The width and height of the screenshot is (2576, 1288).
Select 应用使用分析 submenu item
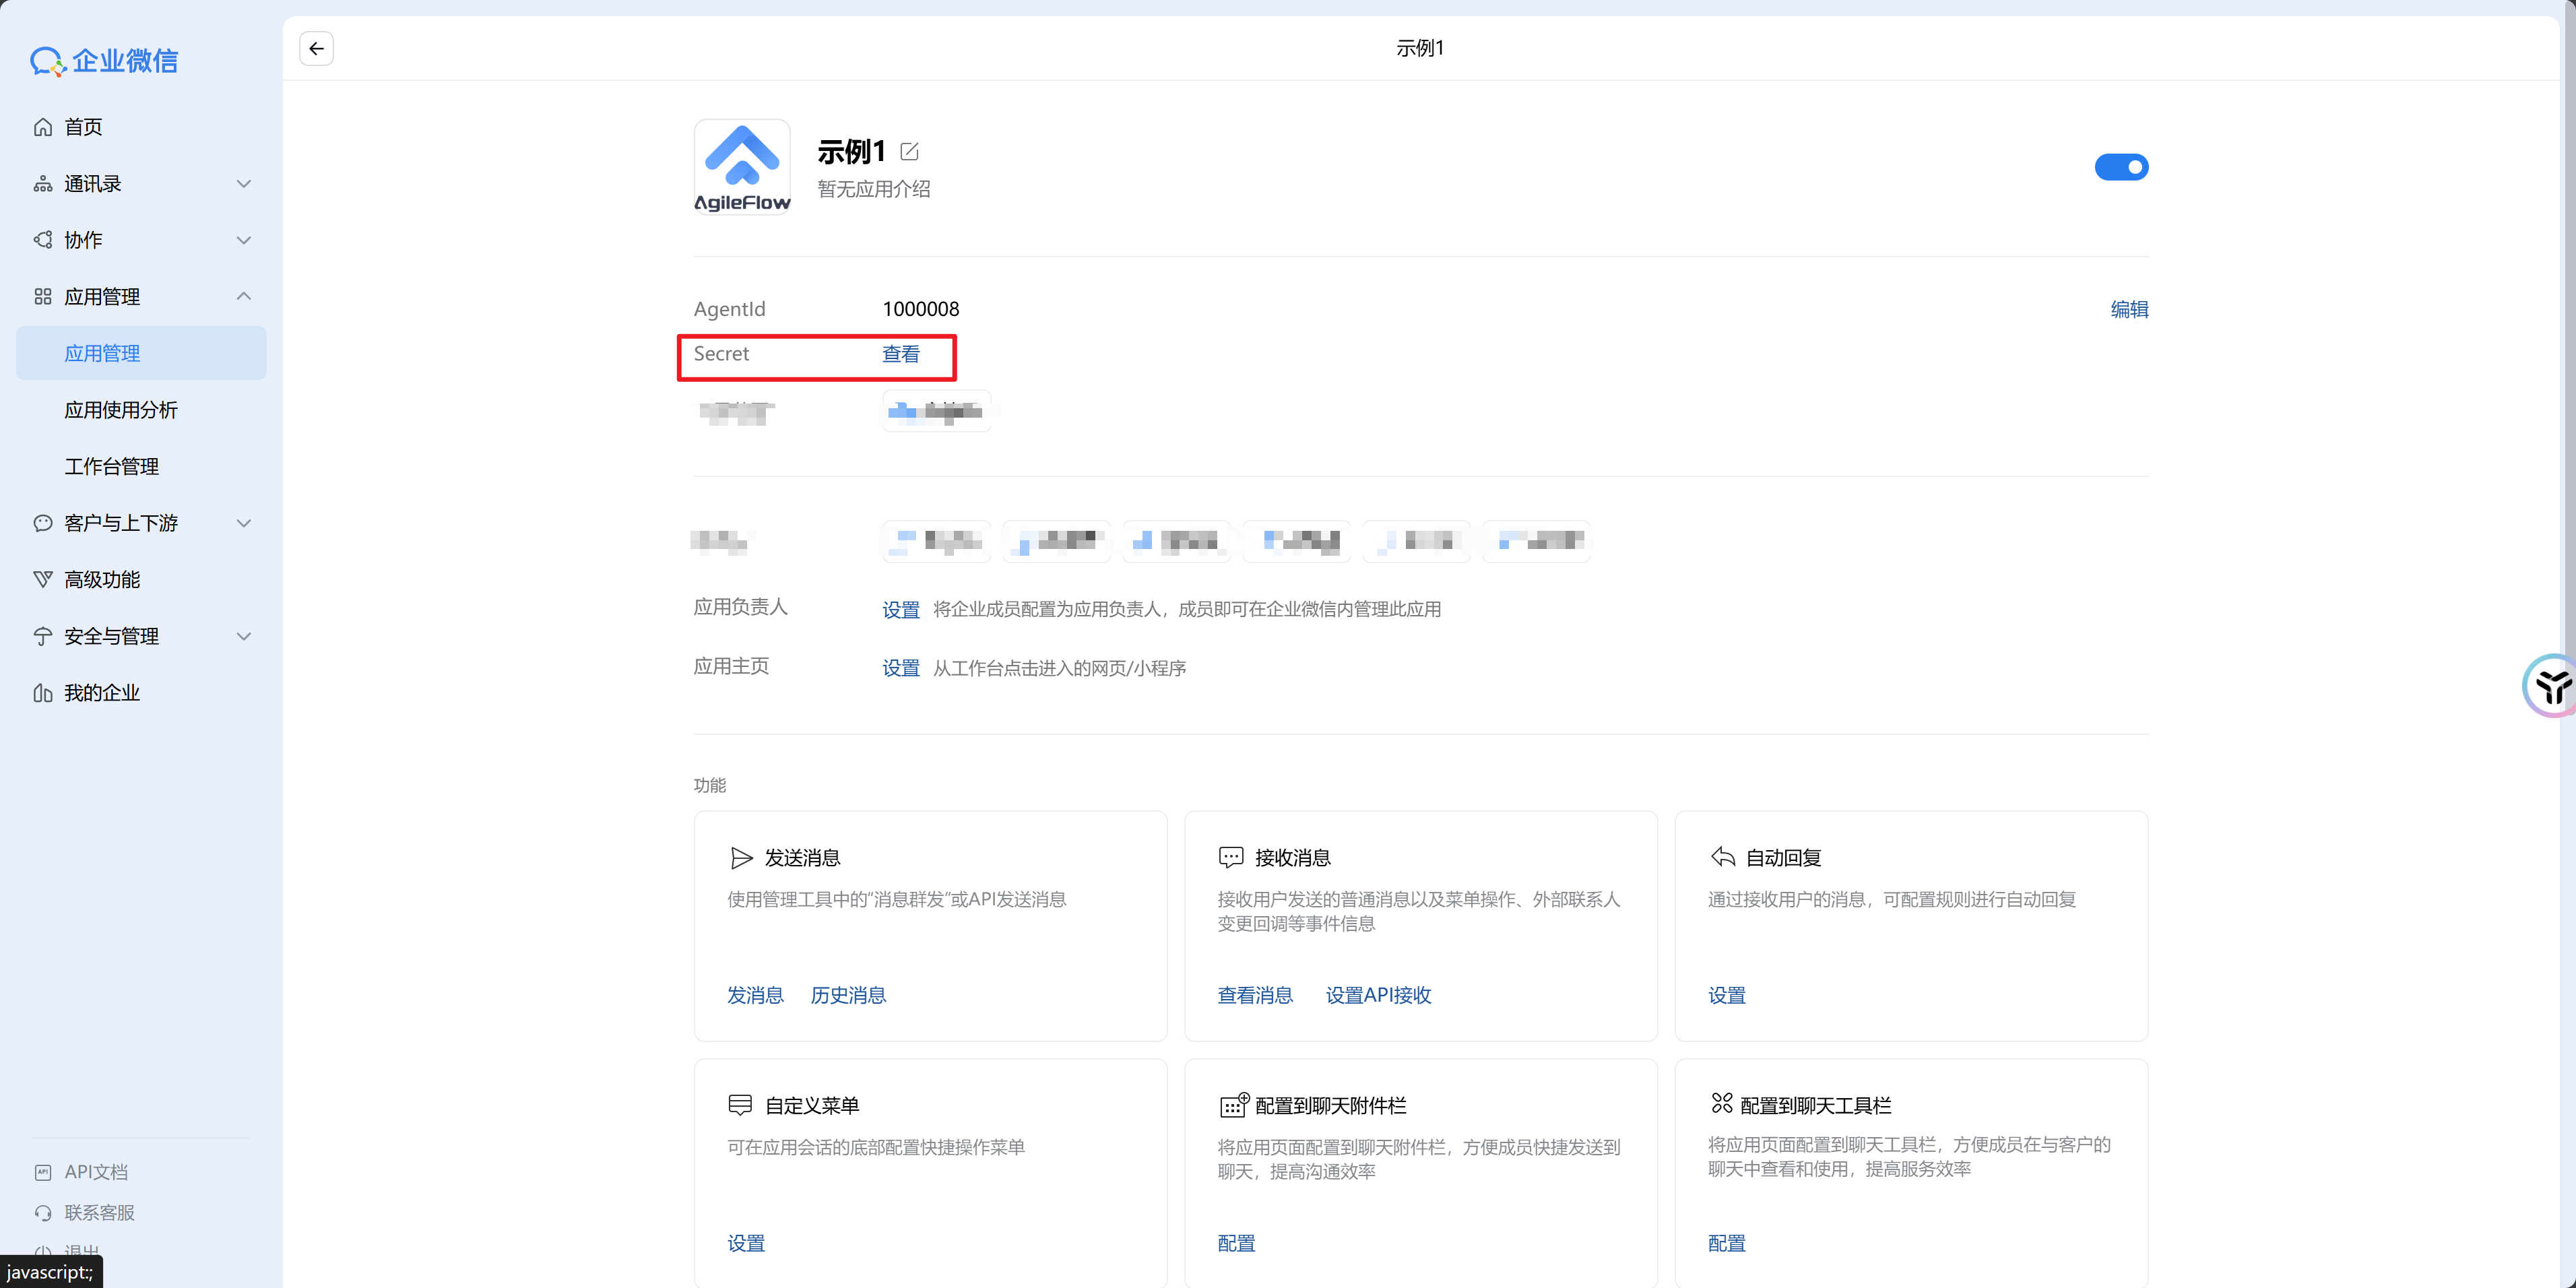(121, 410)
